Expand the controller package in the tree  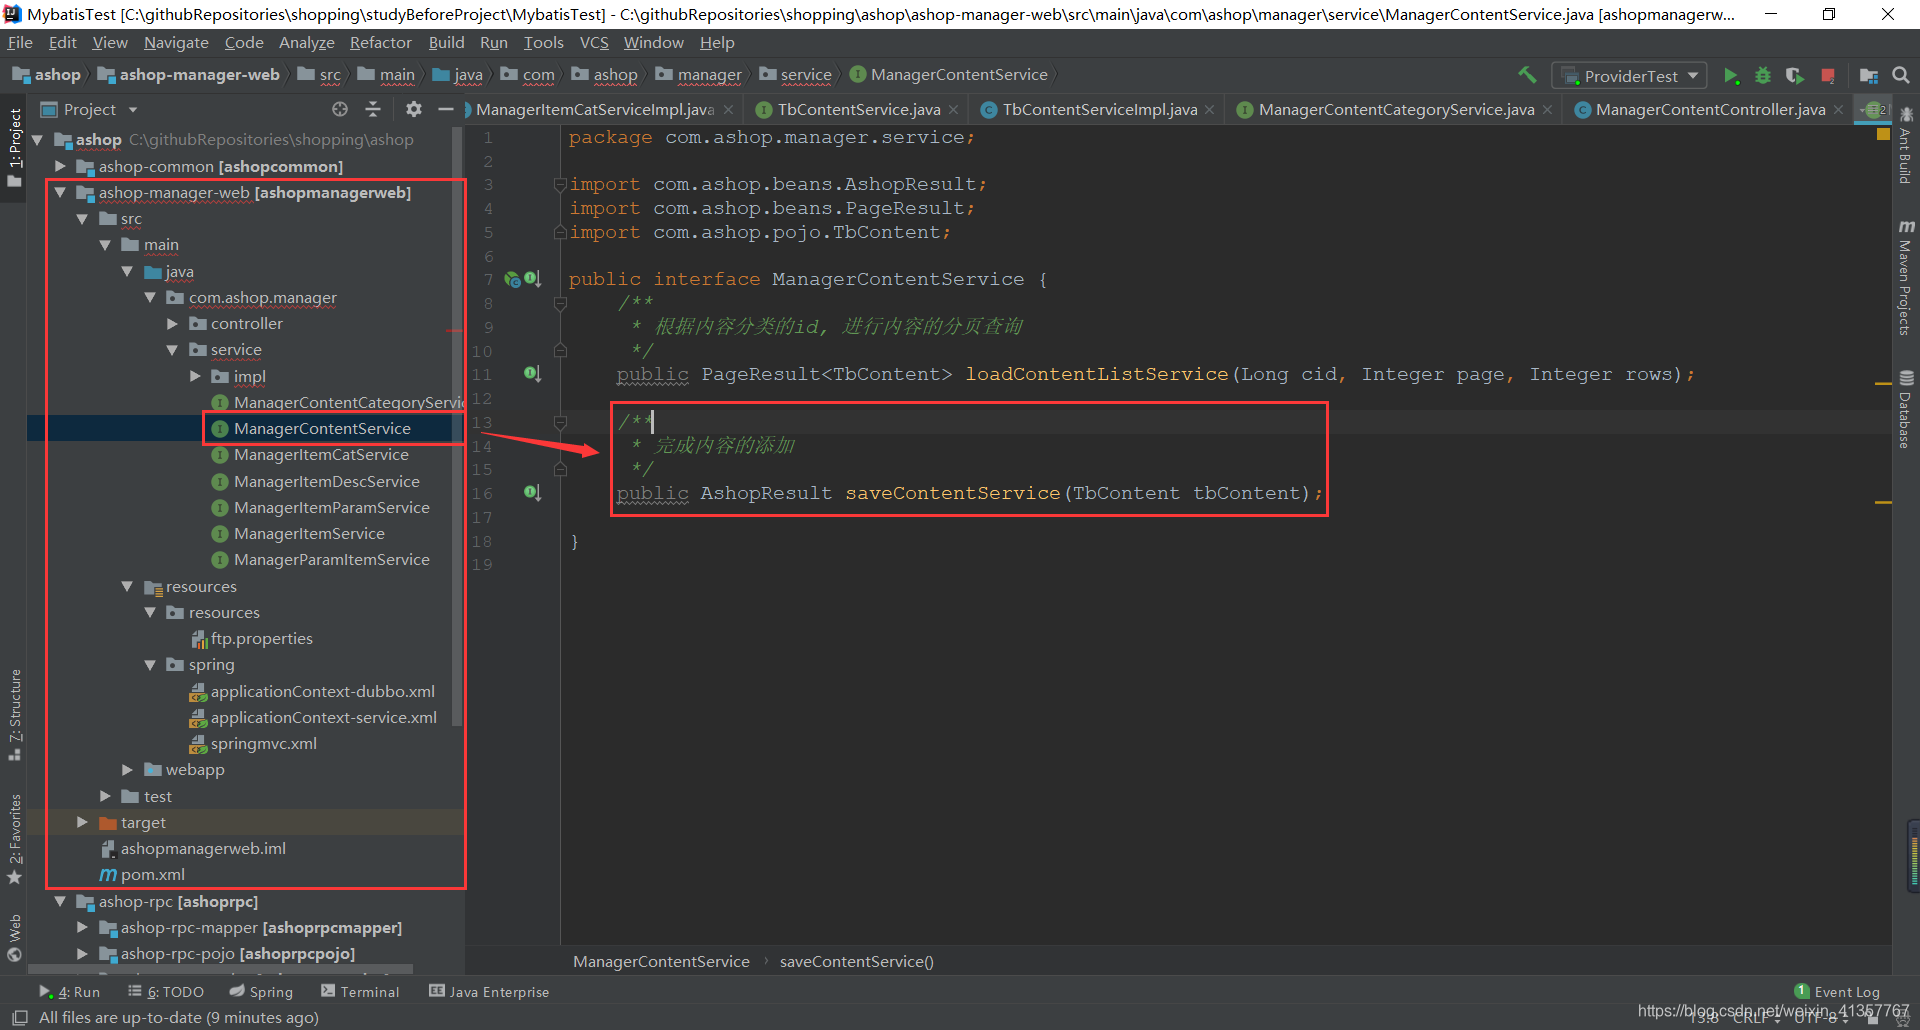[172, 324]
